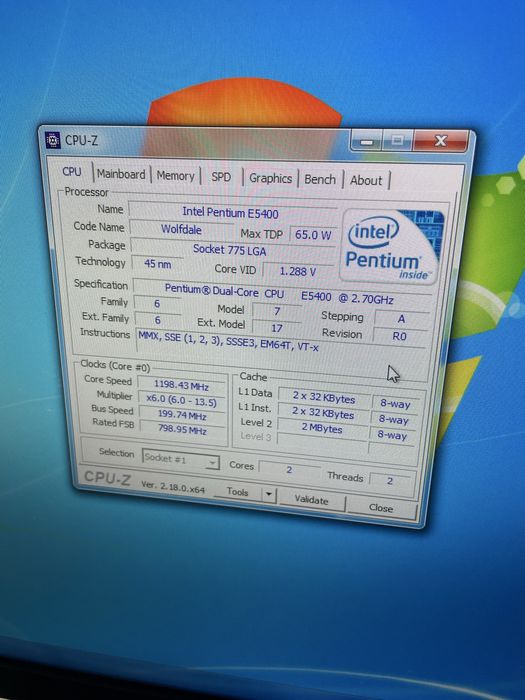
Task: Expand the Tools button dropdown arrow
Action: tap(269, 494)
